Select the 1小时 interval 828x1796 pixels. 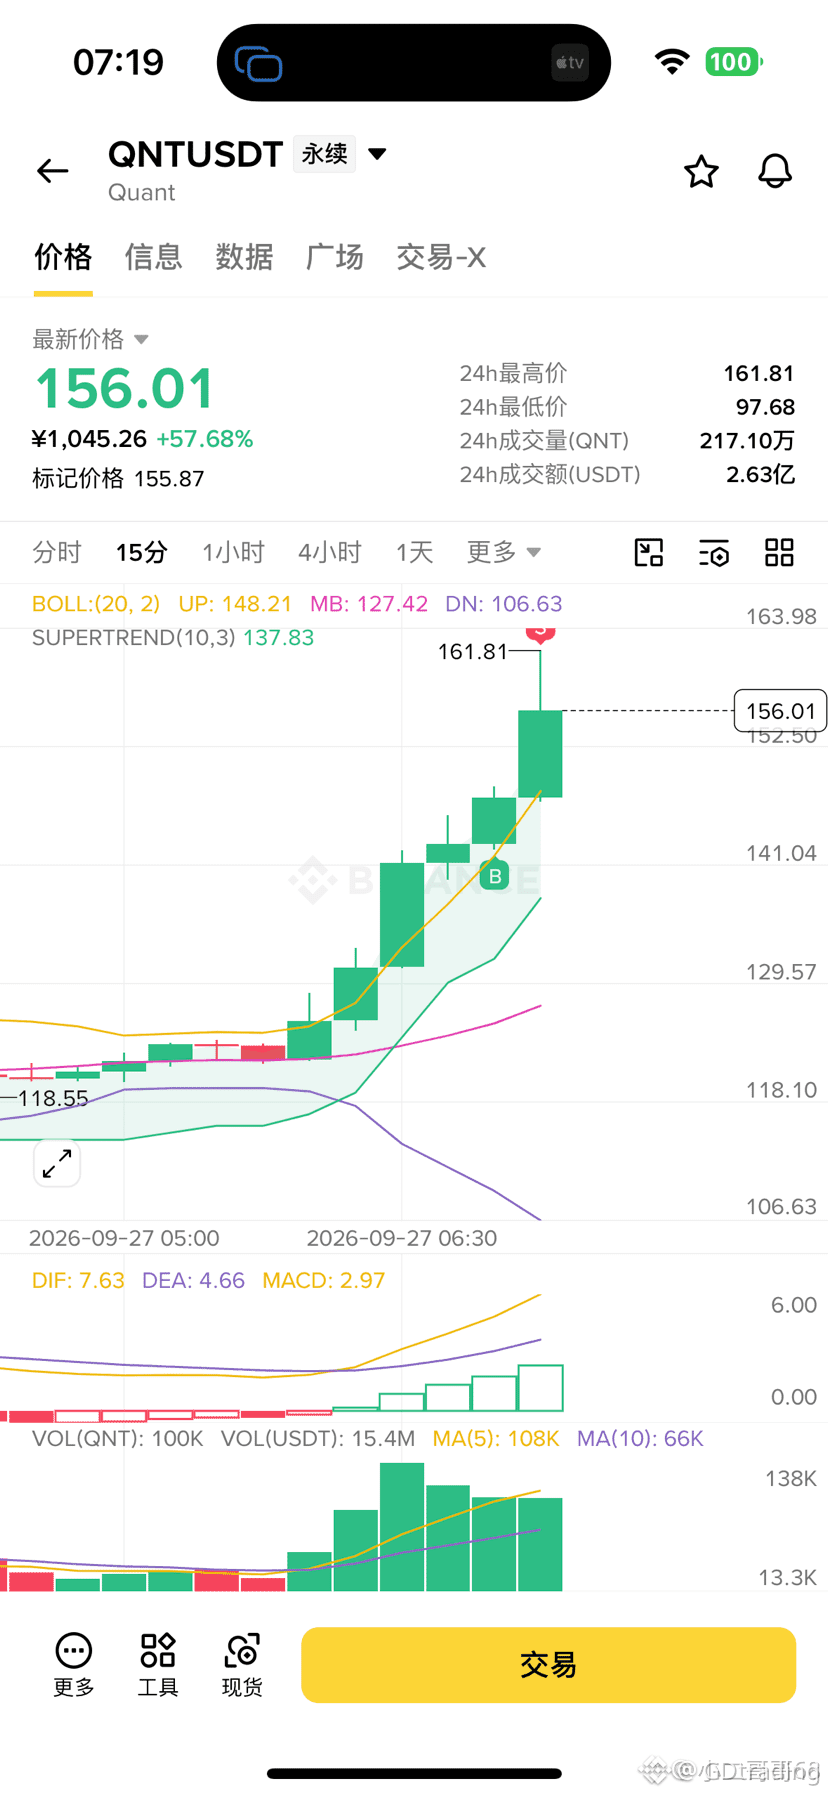point(233,552)
